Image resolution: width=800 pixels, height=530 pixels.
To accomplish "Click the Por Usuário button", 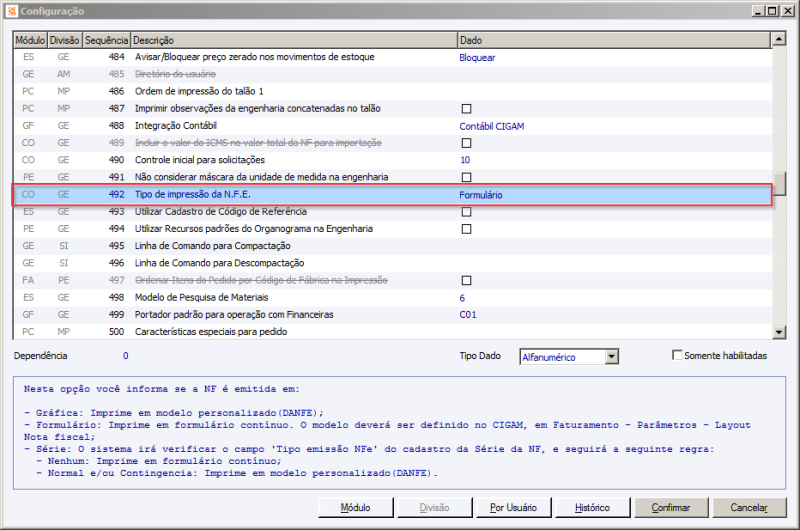I will point(513,508).
